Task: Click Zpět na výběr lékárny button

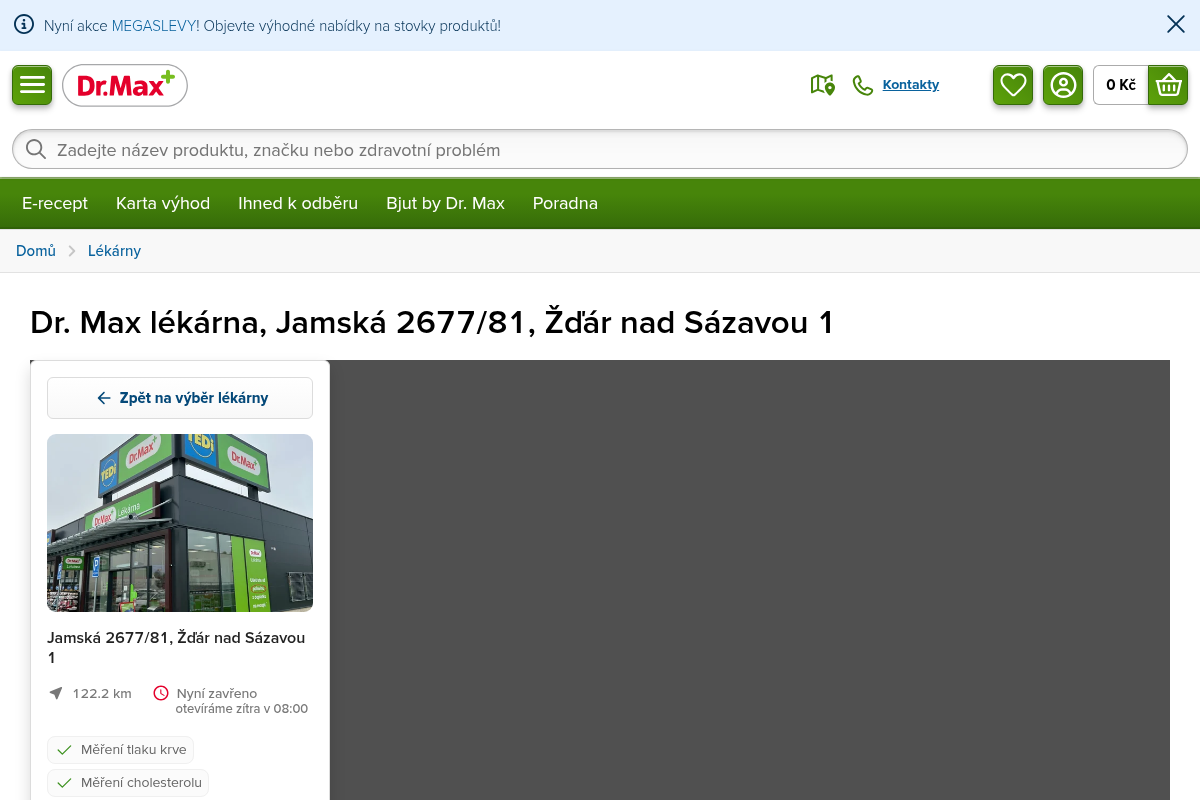Action: click(x=180, y=398)
